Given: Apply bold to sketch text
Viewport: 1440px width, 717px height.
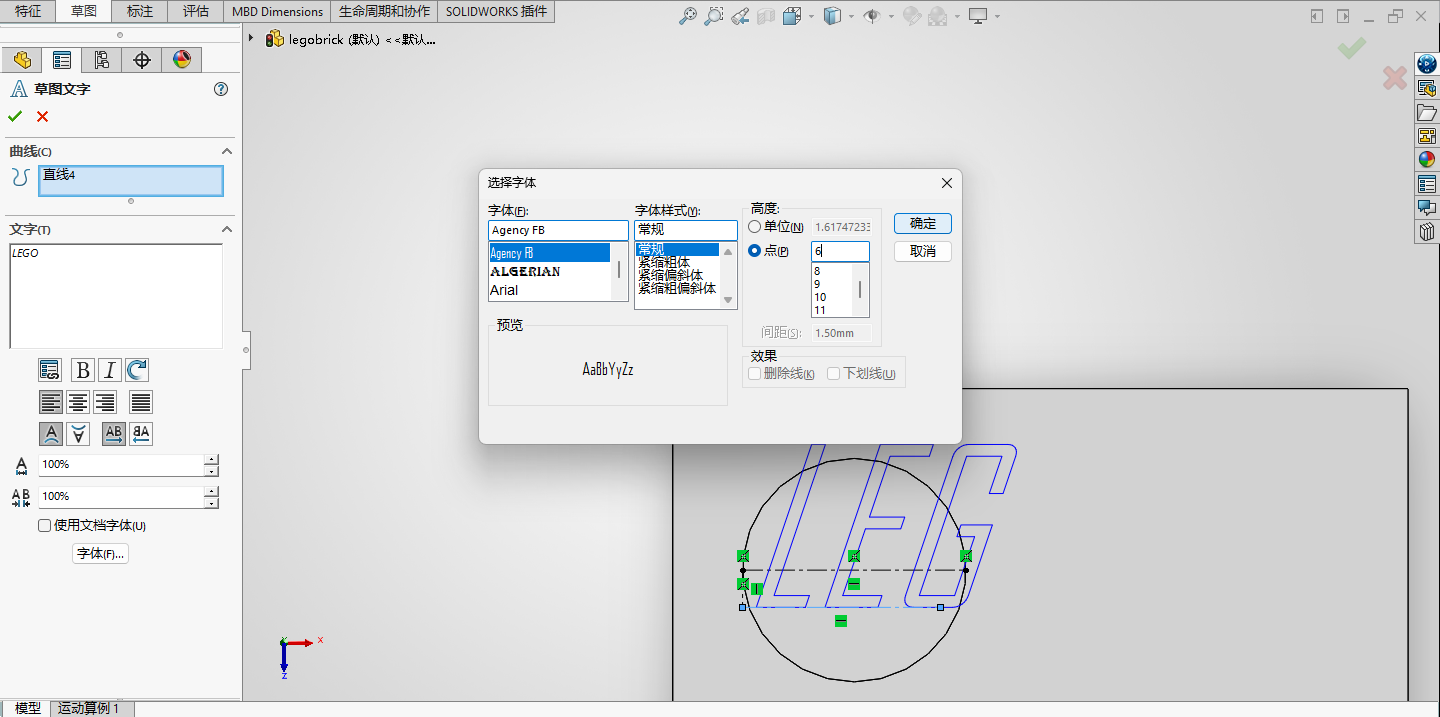Looking at the screenshot, I should 83,370.
